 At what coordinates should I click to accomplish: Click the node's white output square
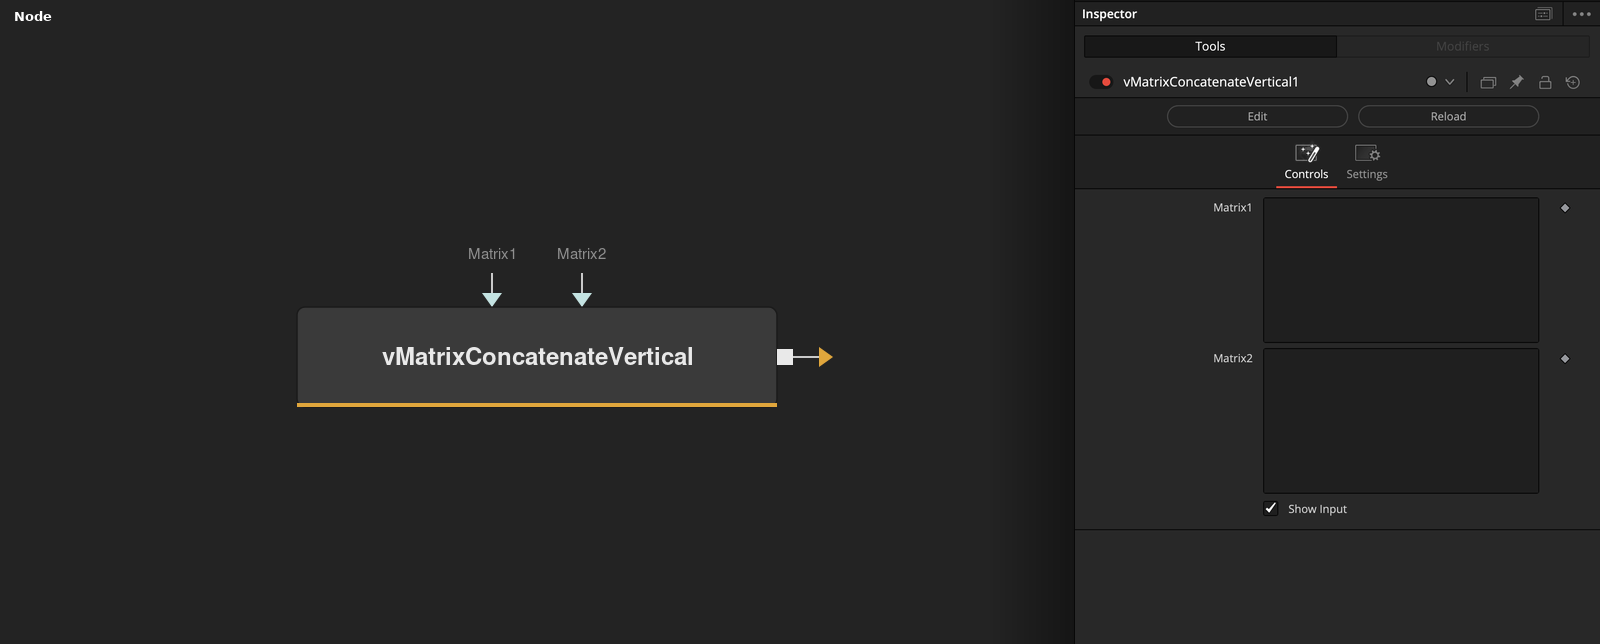pos(785,357)
